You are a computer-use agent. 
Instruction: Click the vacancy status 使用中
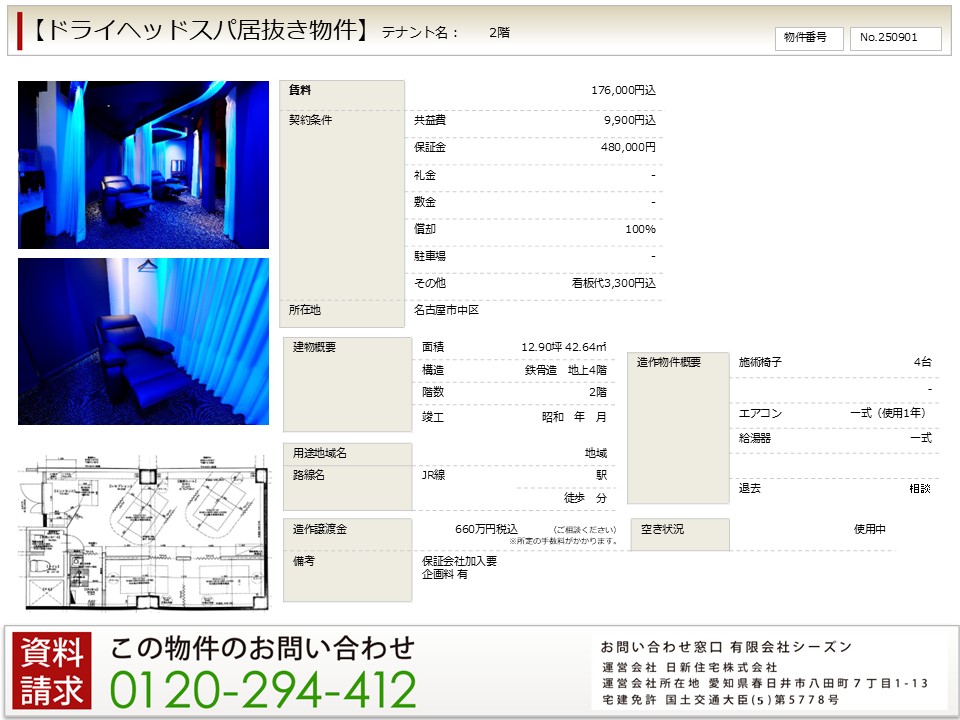tap(870, 530)
